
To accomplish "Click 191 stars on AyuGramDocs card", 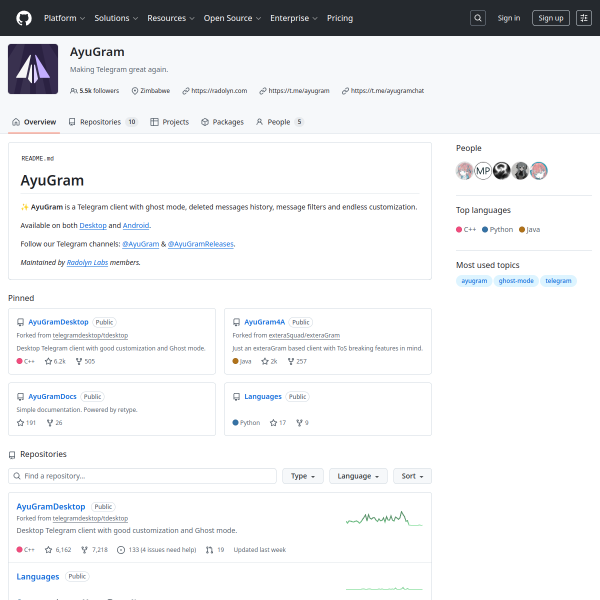I will pos(26,422).
